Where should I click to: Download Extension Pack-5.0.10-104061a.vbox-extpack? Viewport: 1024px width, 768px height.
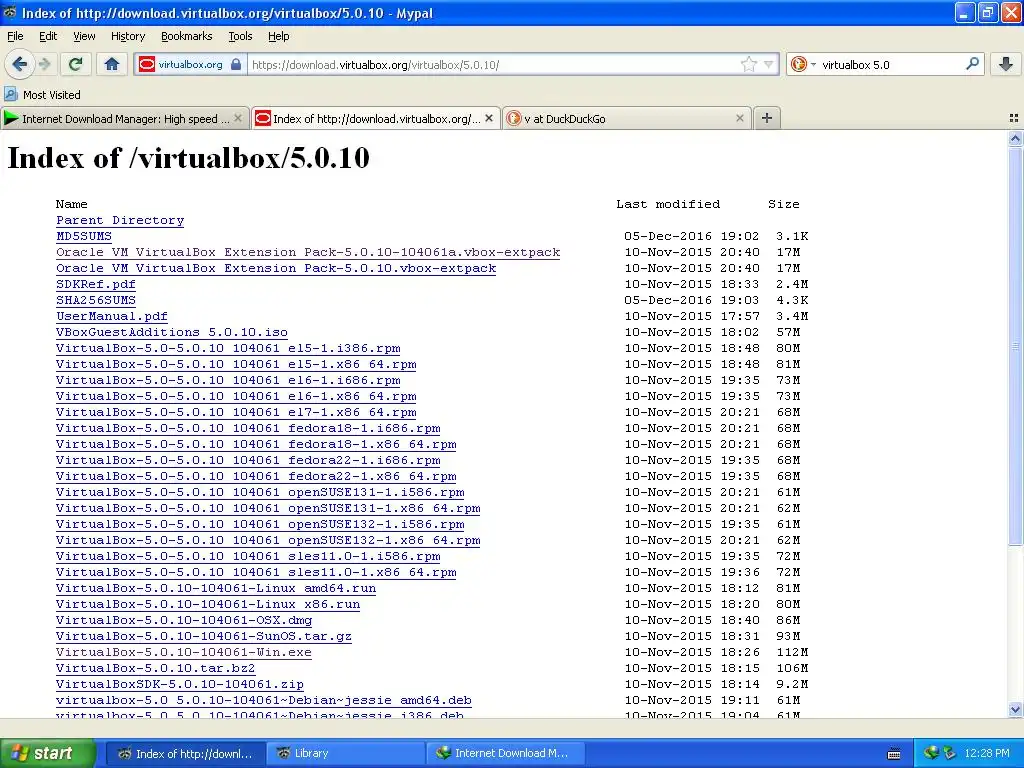pyautogui.click(x=308, y=252)
